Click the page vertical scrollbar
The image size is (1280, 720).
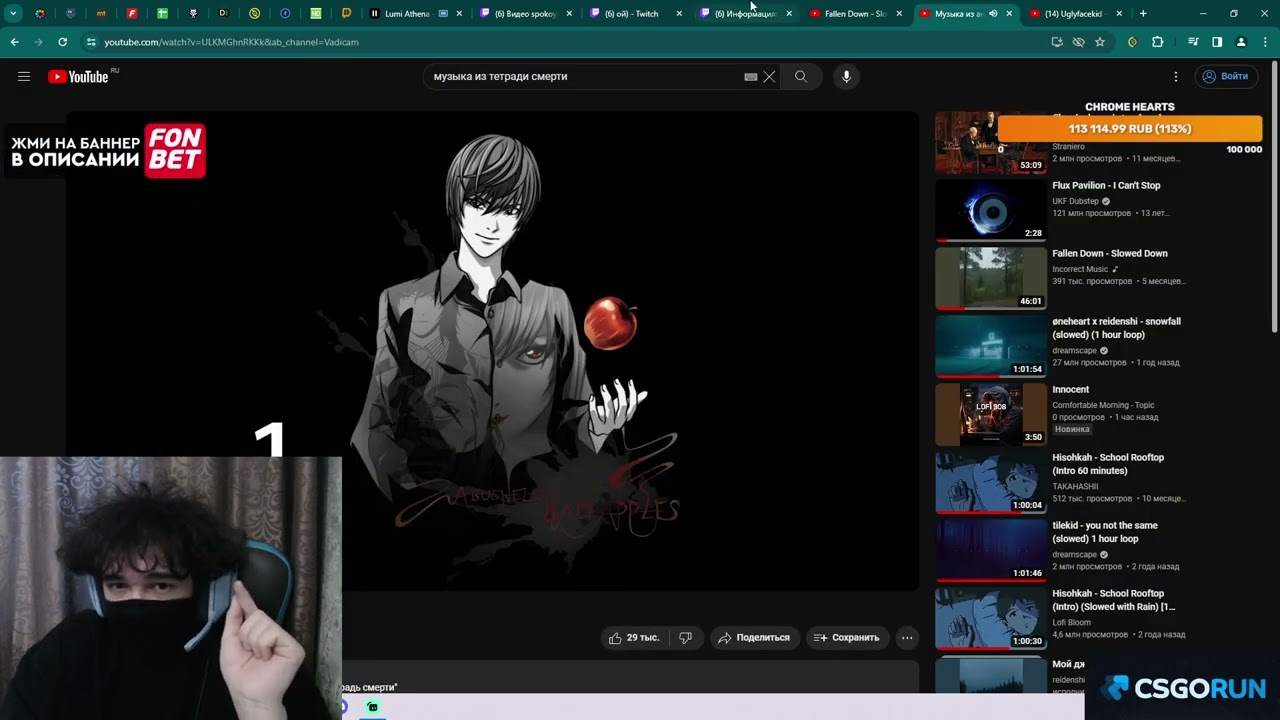coord(1274,197)
